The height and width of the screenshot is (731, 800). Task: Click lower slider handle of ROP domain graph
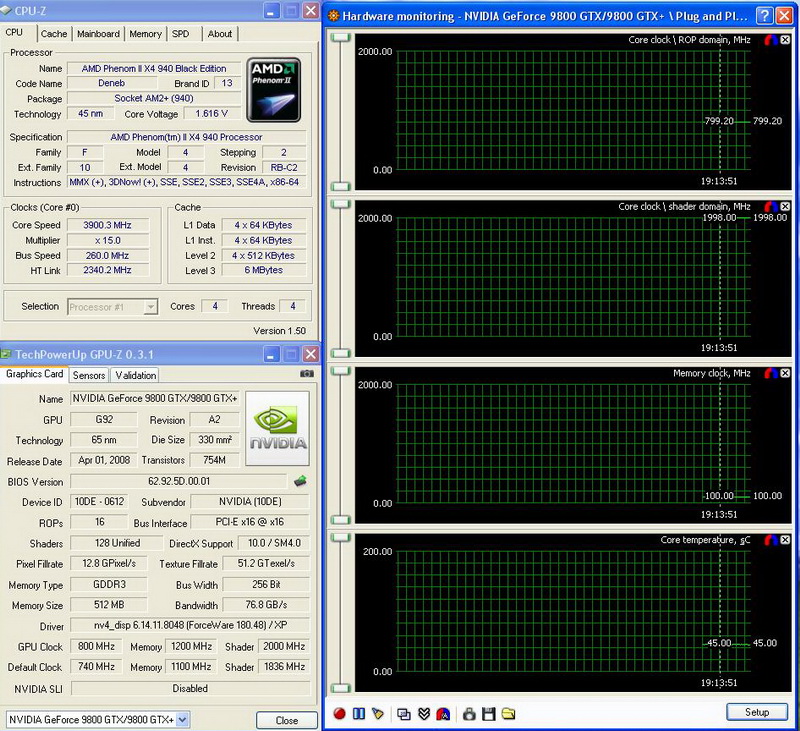pyautogui.click(x=341, y=186)
